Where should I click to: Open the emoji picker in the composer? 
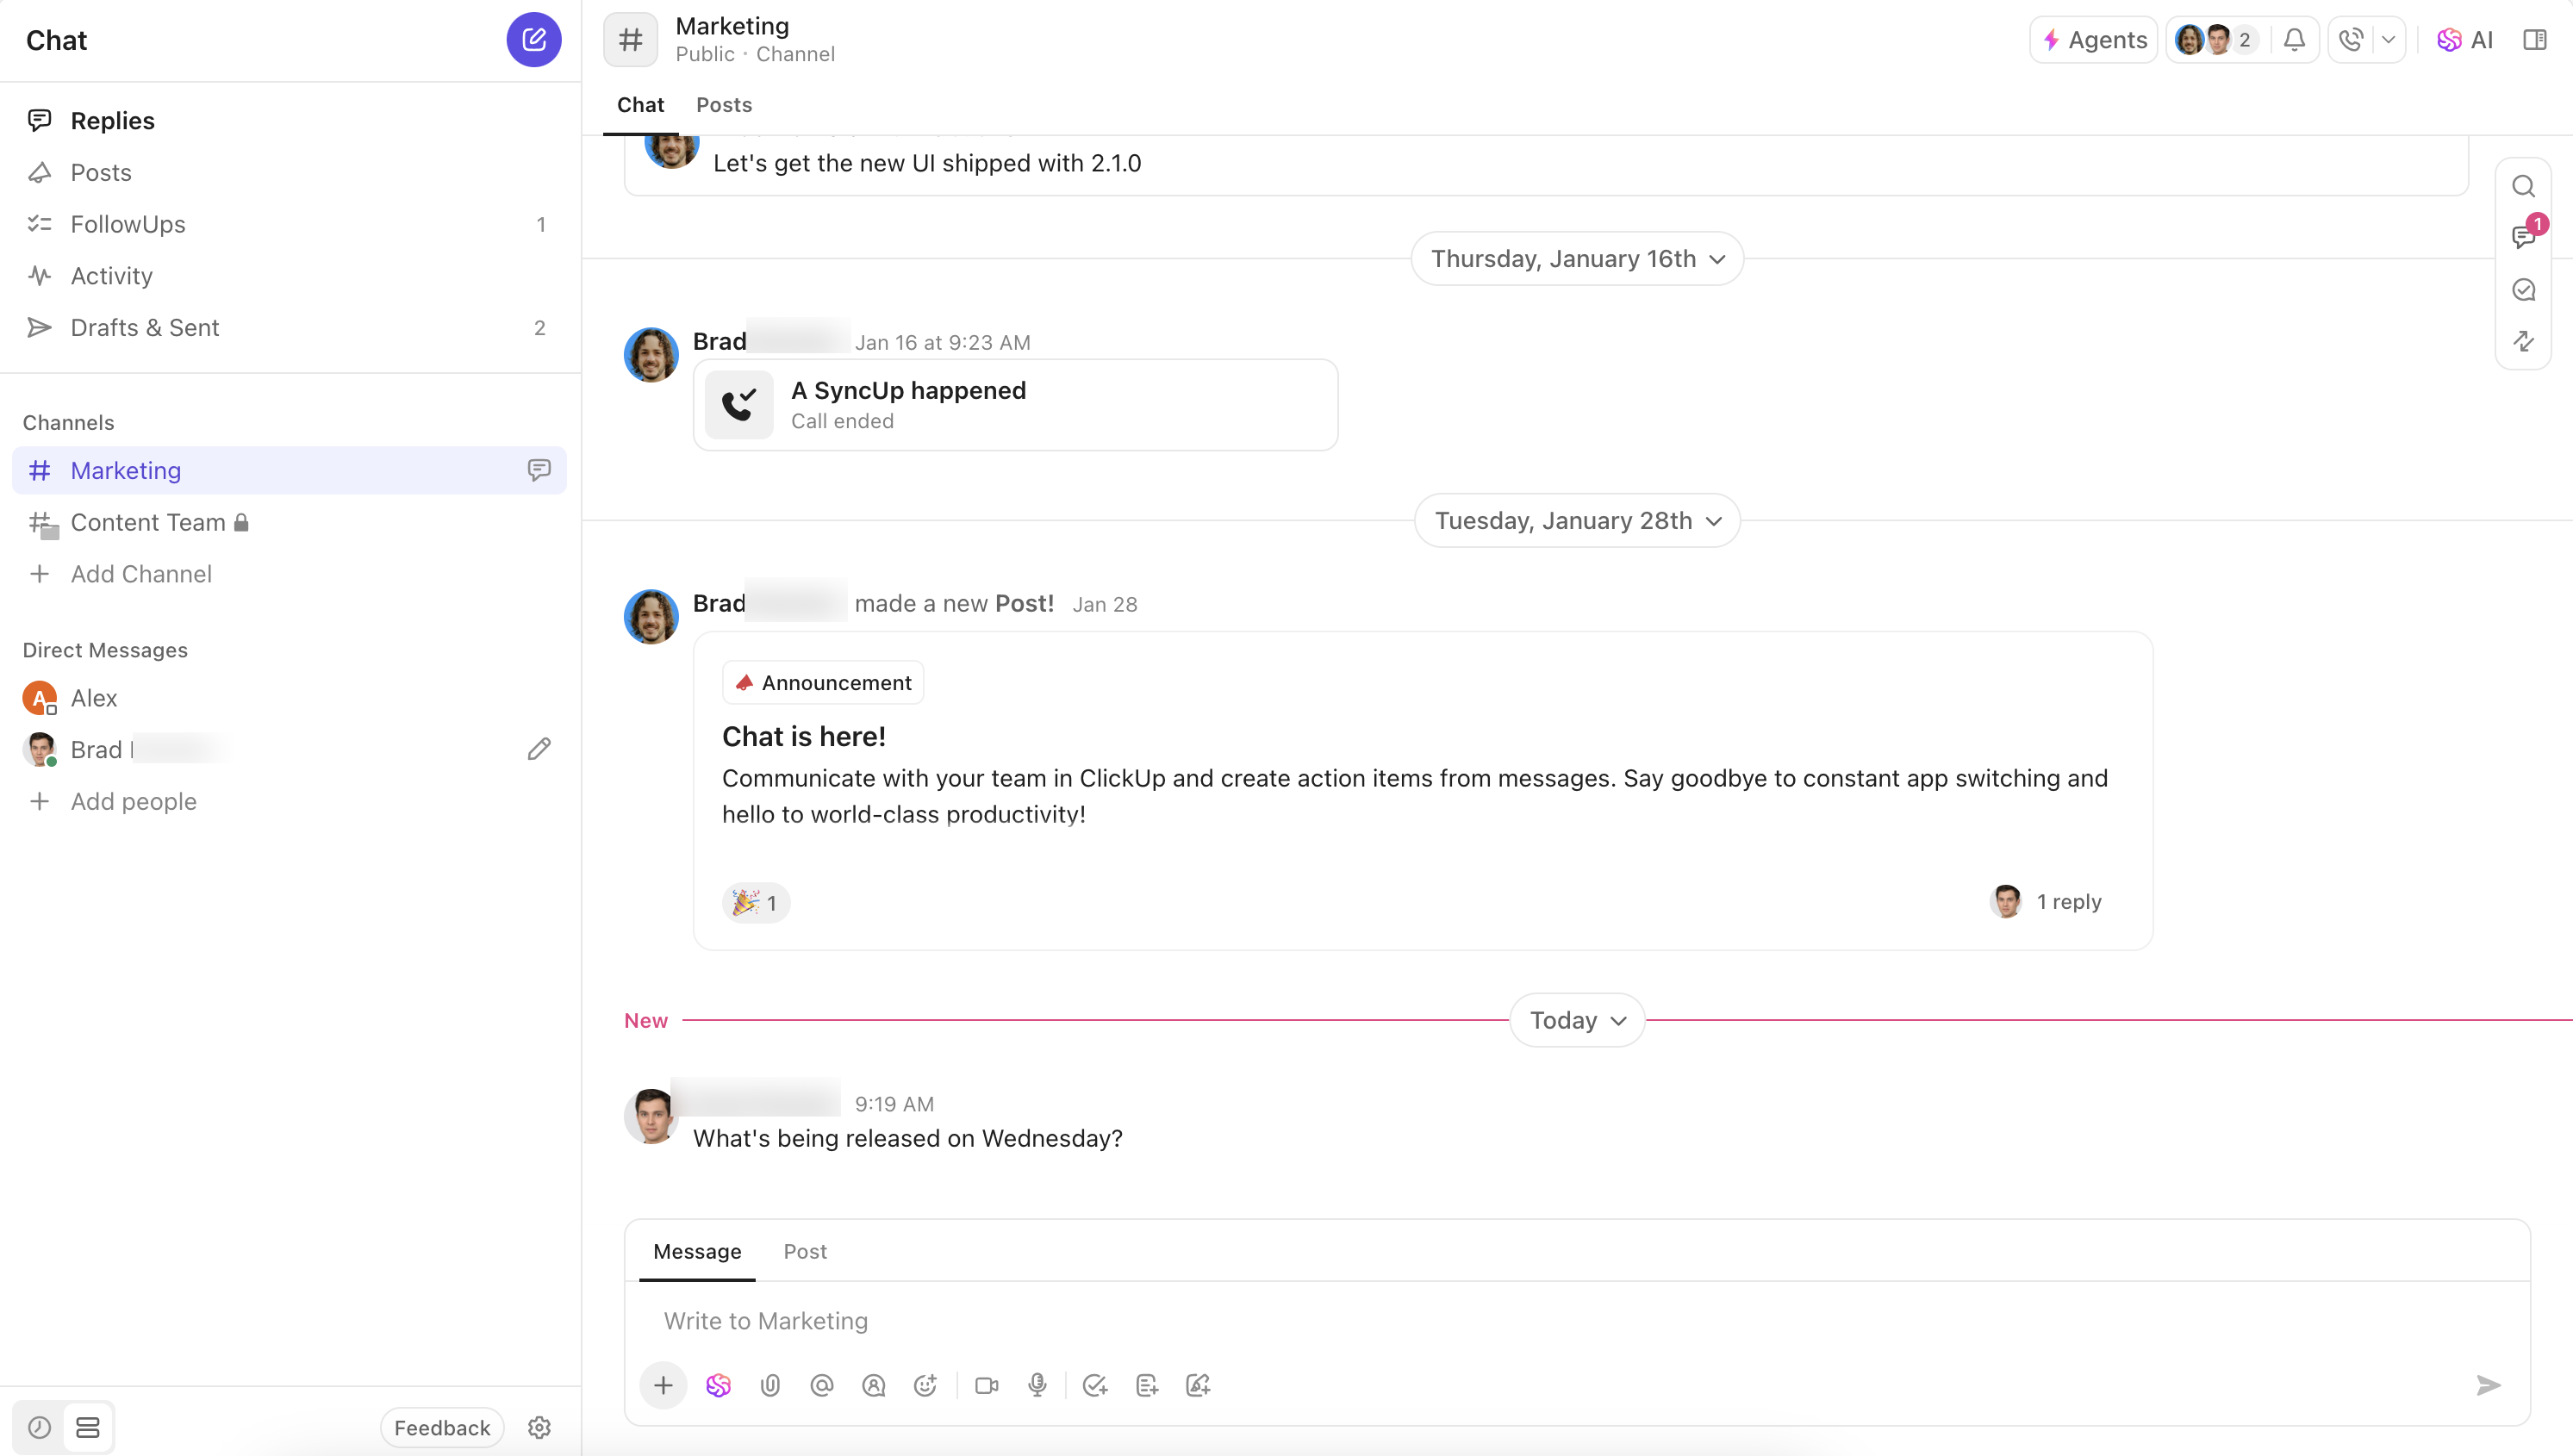[925, 1385]
